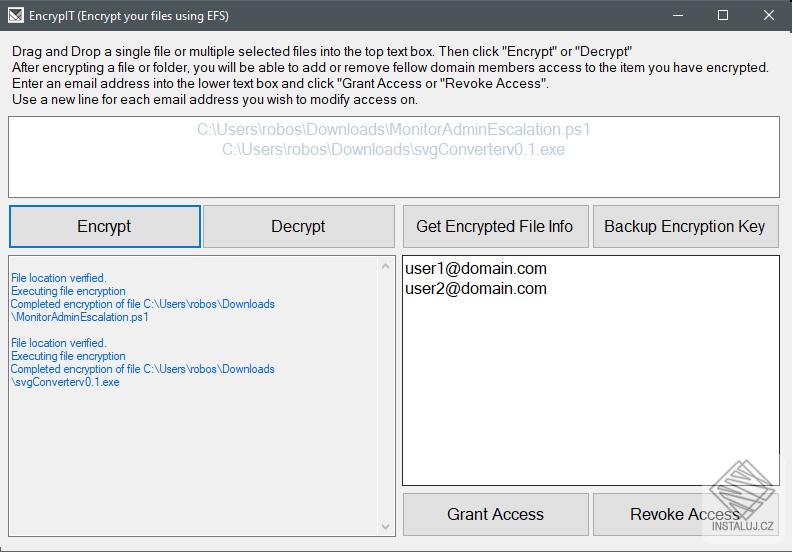
Task: Click Backup Encryption Key button
Action: click(x=685, y=226)
